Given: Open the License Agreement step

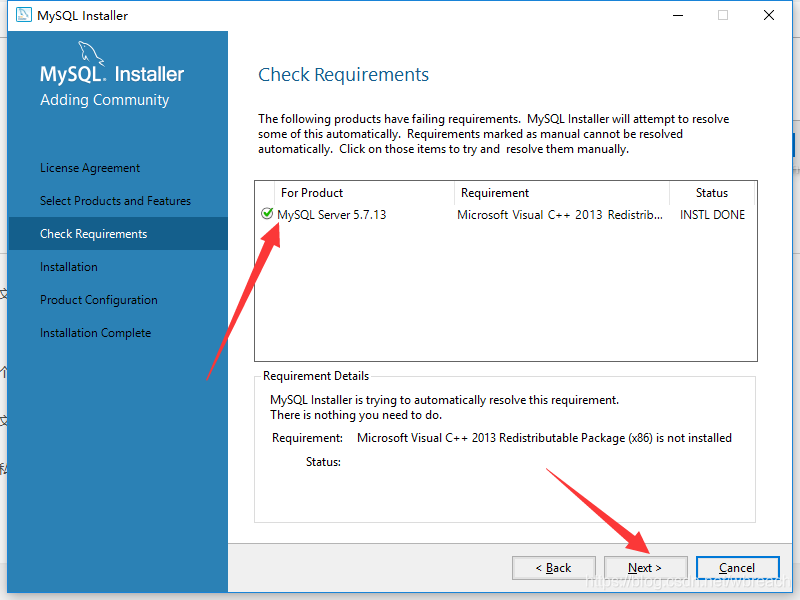Looking at the screenshot, I should click(x=90, y=168).
